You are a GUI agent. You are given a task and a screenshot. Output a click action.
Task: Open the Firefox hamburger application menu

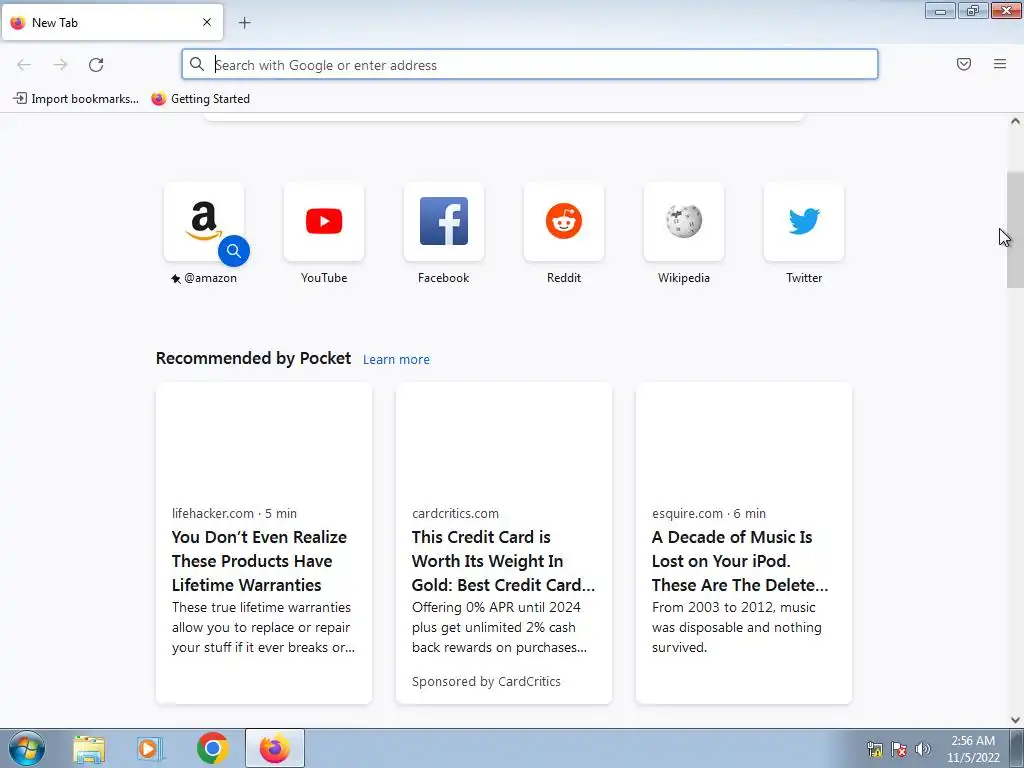(x=1000, y=64)
